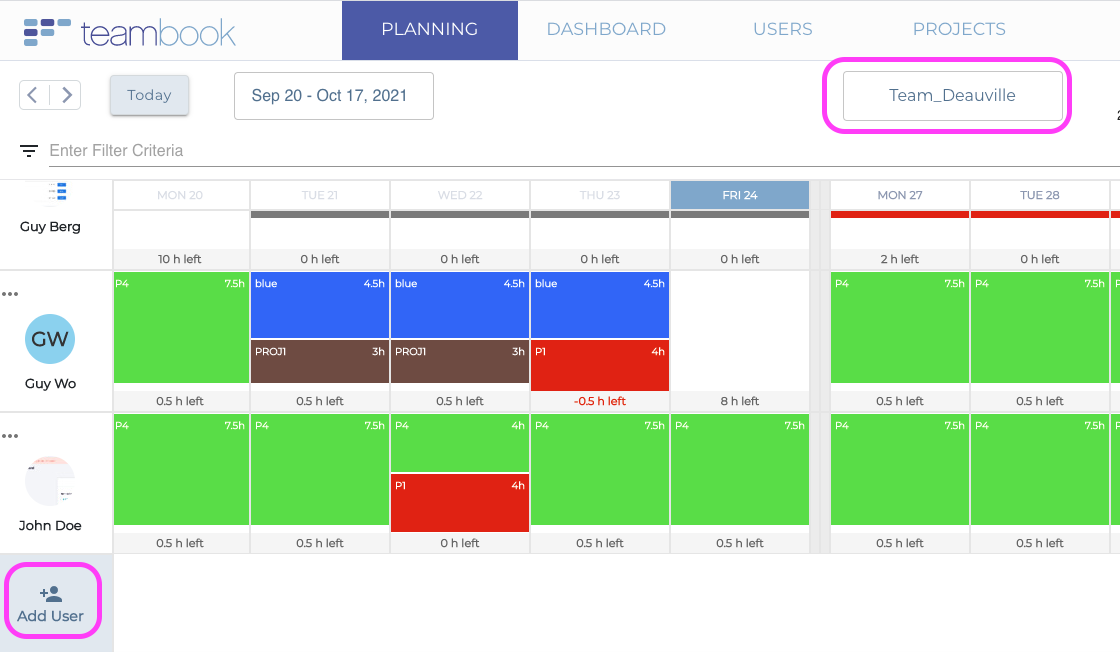Click Guy Wo's PROJ1 3h booking on Wednesday 22
Image resolution: width=1120 pixels, height=652 pixels.
(x=459, y=361)
